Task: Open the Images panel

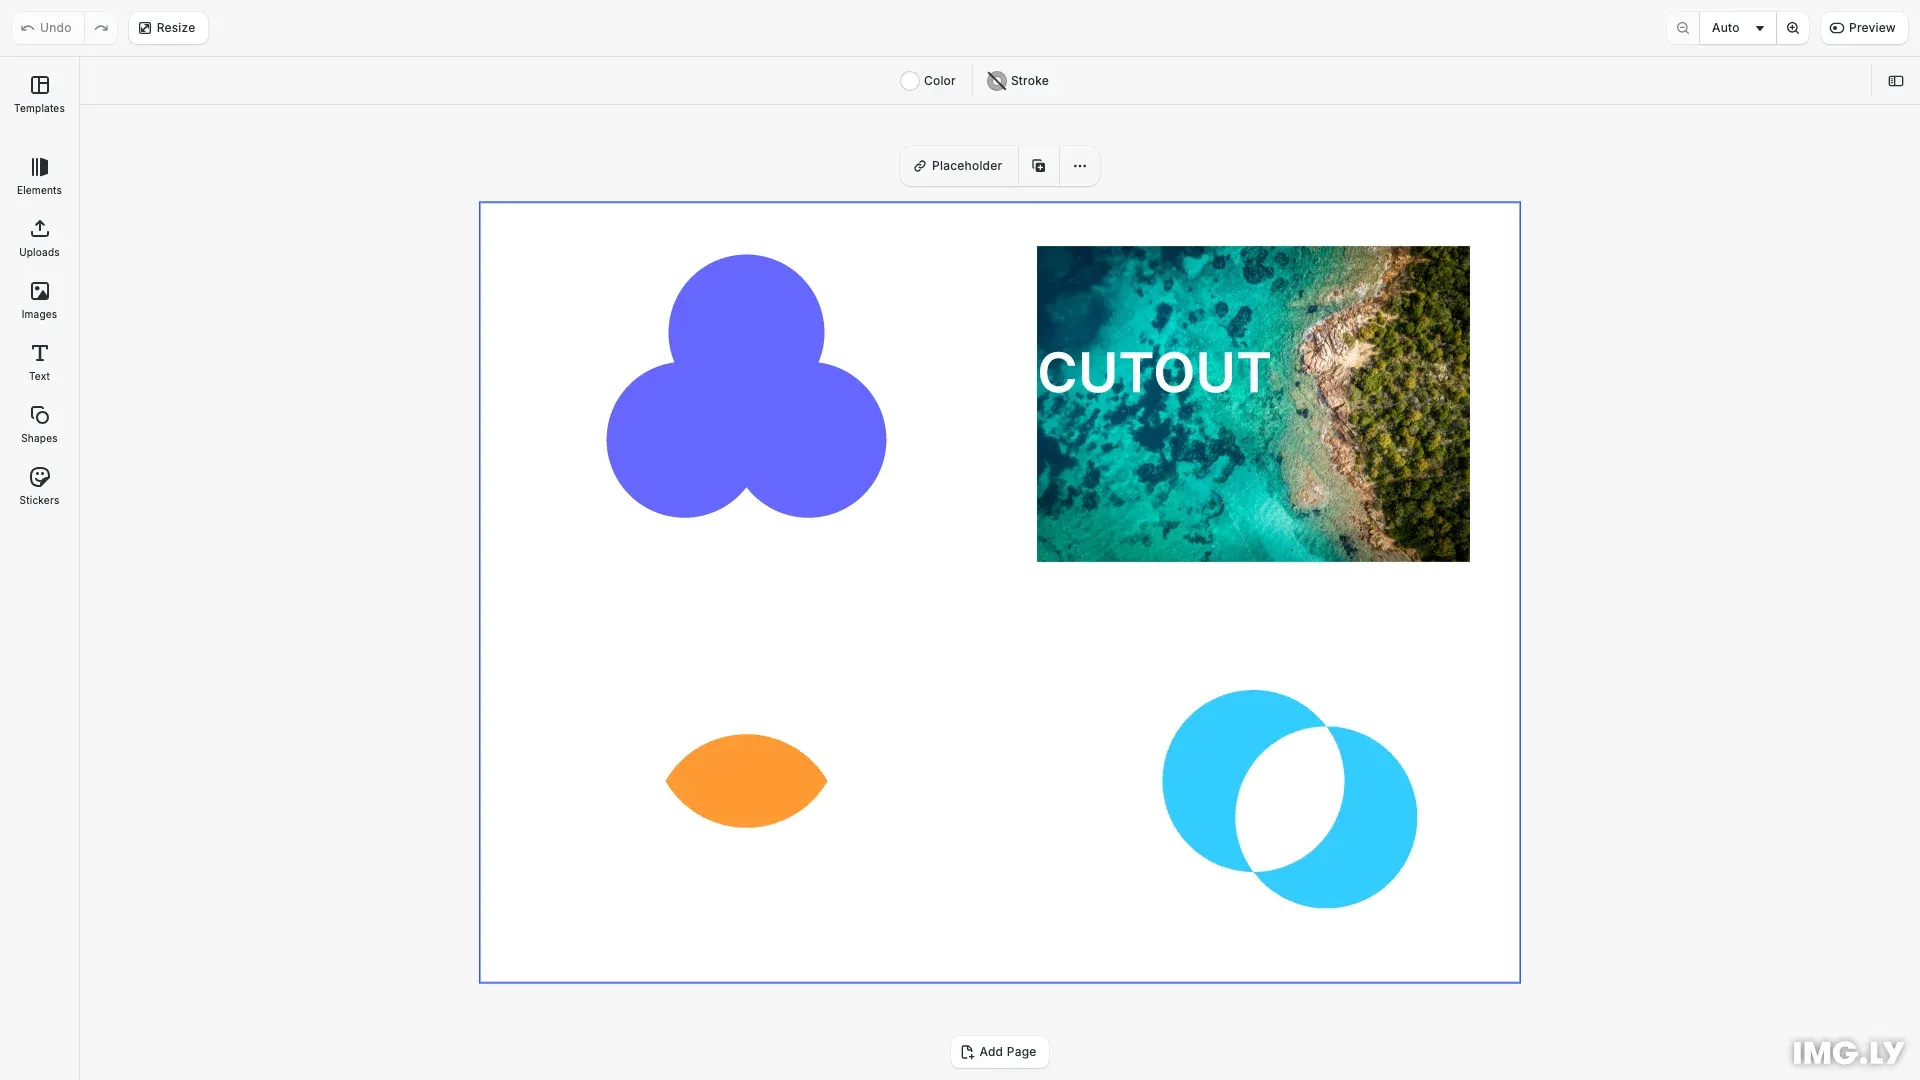Action: pos(39,300)
